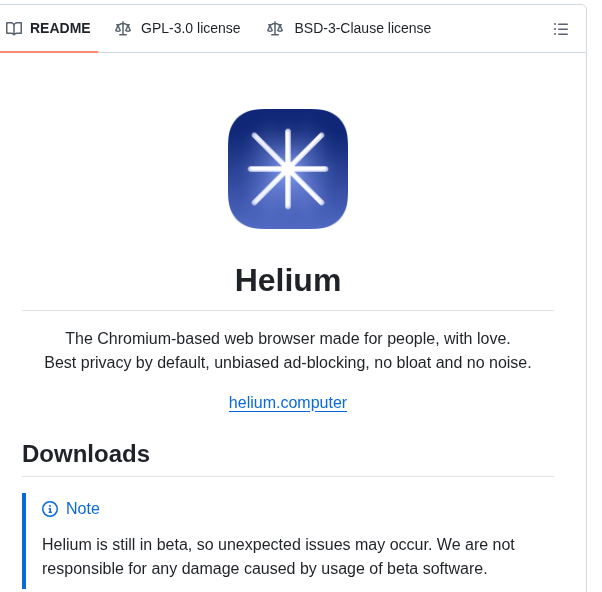The width and height of the screenshot is (602, 592).
Task: Click the "Chromium-based web browser" tagline line
Action: (x=288, y=339)
